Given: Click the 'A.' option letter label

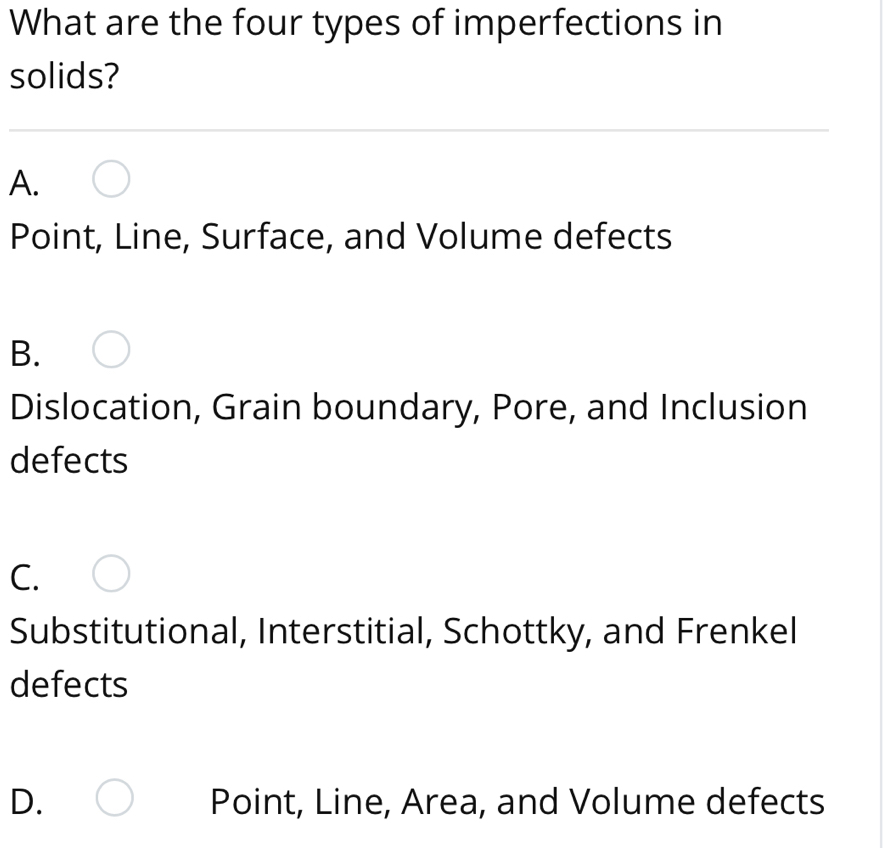Looking at the screenshot, I should (x=25, y=182).
